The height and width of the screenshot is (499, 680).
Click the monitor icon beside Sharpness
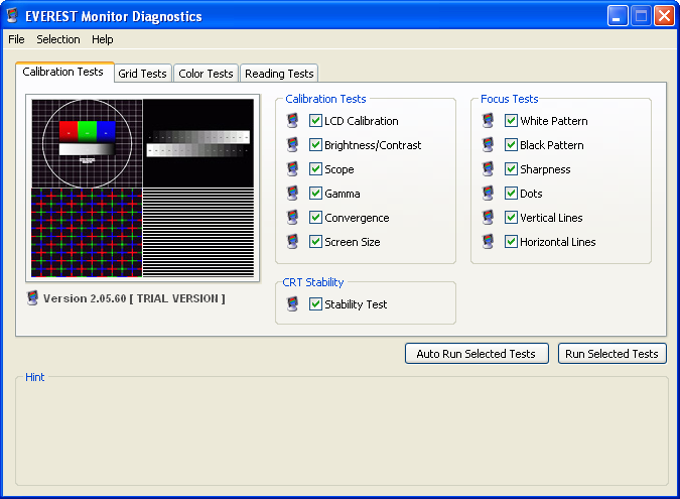(488, 169)
